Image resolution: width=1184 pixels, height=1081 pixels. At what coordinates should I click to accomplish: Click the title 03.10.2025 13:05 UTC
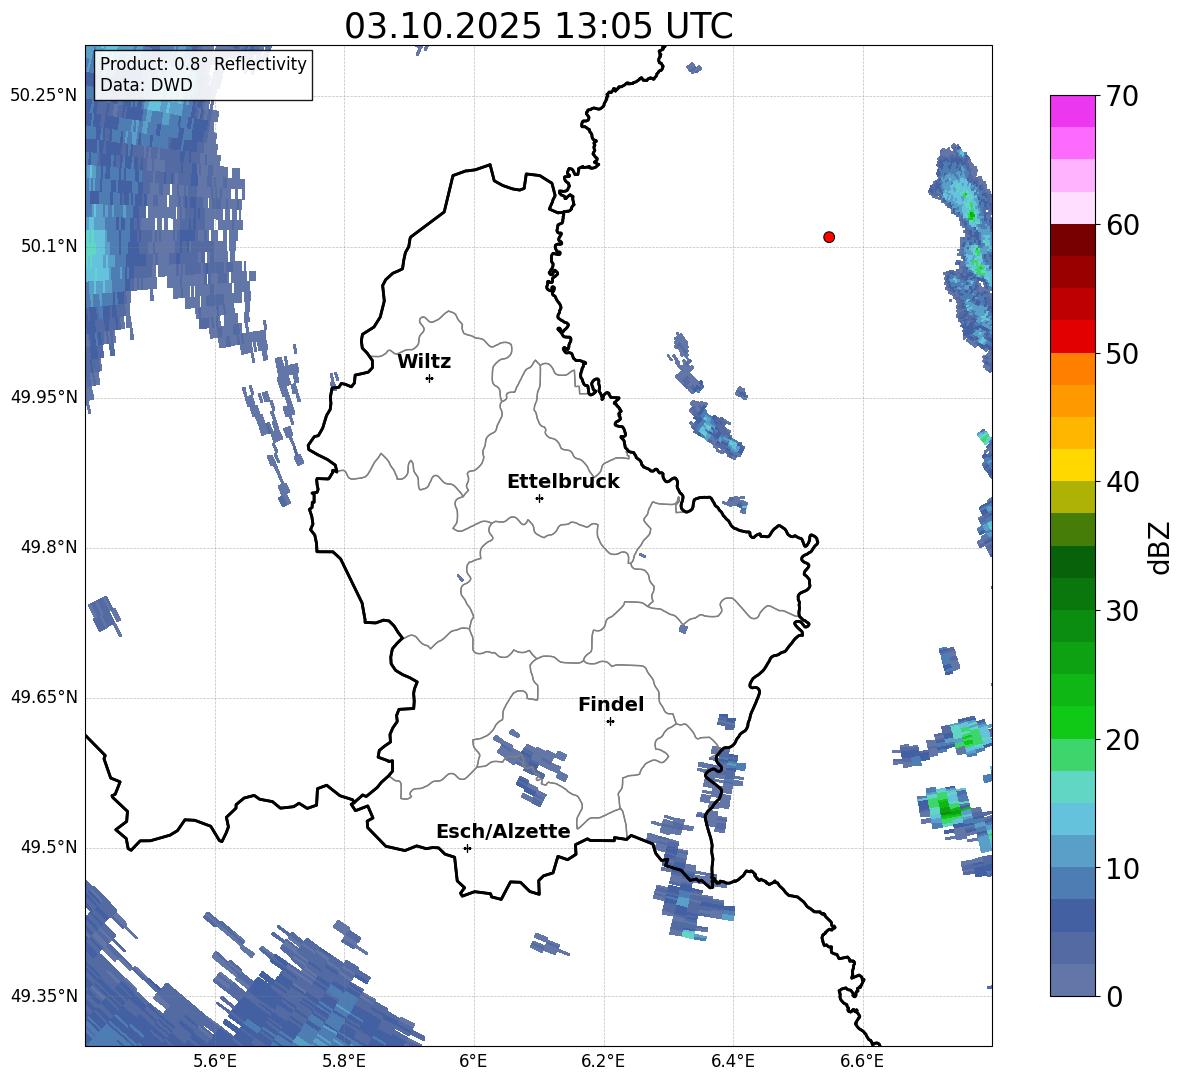click(x=538, y=26)
